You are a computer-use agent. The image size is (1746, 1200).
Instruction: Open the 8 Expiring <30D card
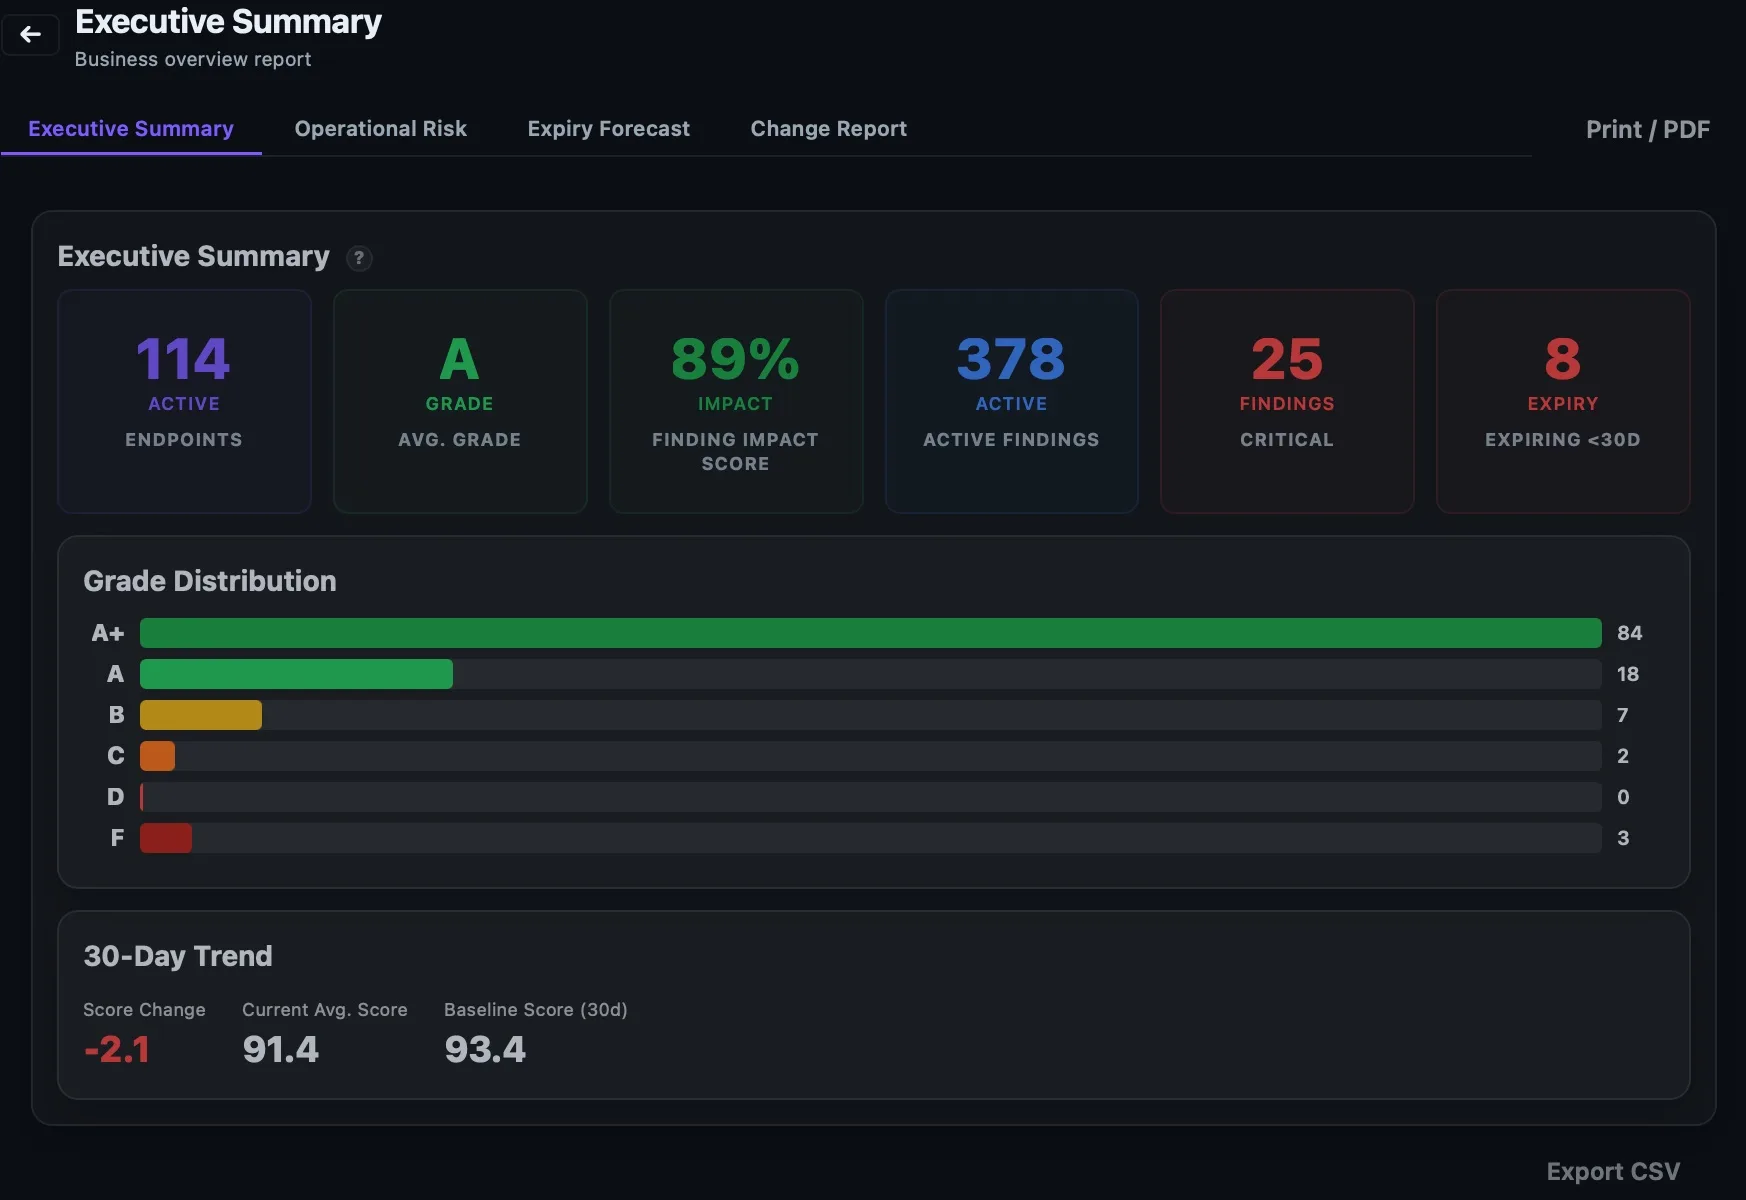click(x=1563, y=401)
